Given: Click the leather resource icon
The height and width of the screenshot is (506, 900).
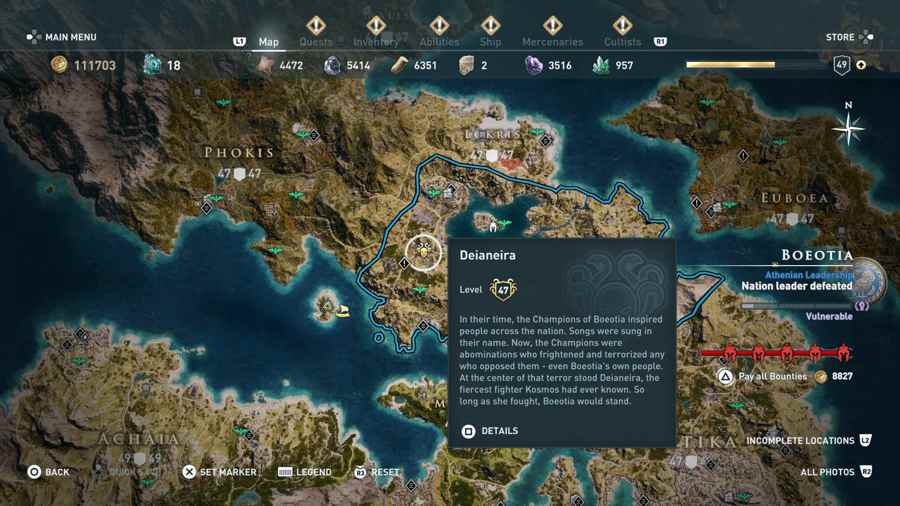Looking at the screenshot, I should tap(265, 65).
